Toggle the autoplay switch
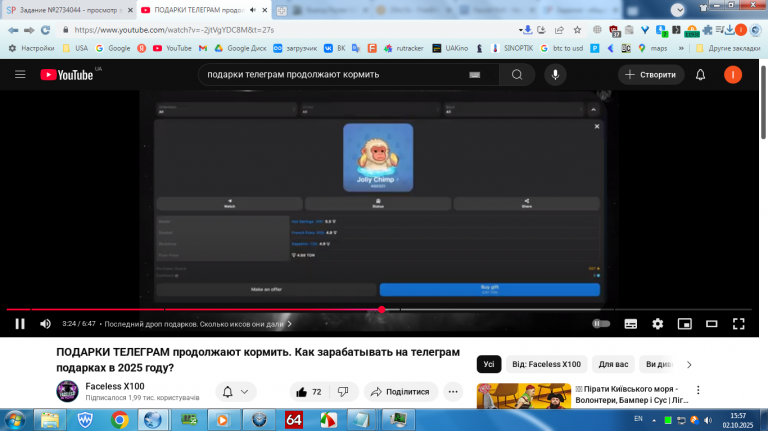 tap(601, 324)
